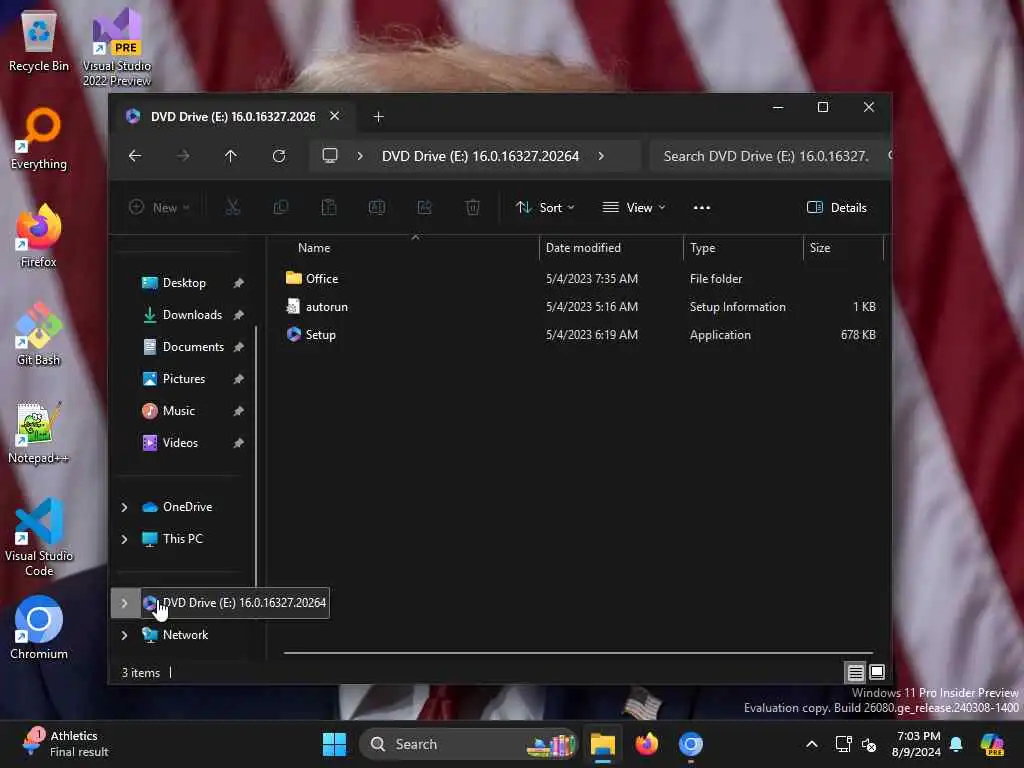
Task: Open Music in the sidebar
Action: (178, 411)
